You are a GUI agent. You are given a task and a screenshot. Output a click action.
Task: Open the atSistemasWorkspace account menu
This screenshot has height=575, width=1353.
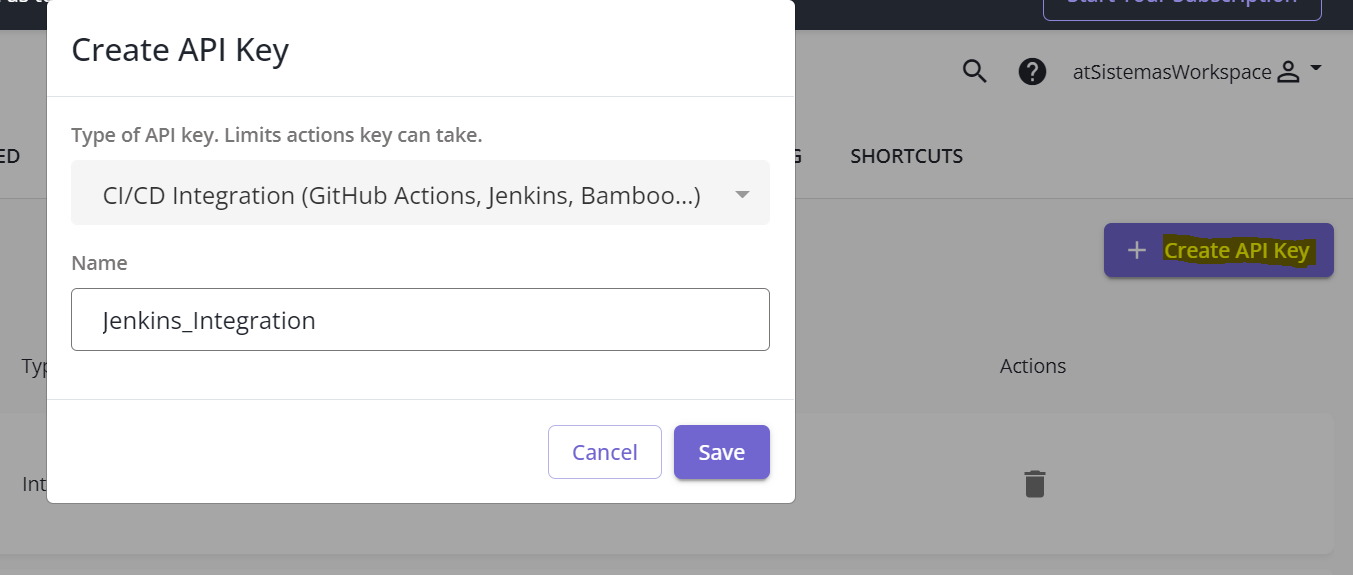click(x=1171, y=72)
